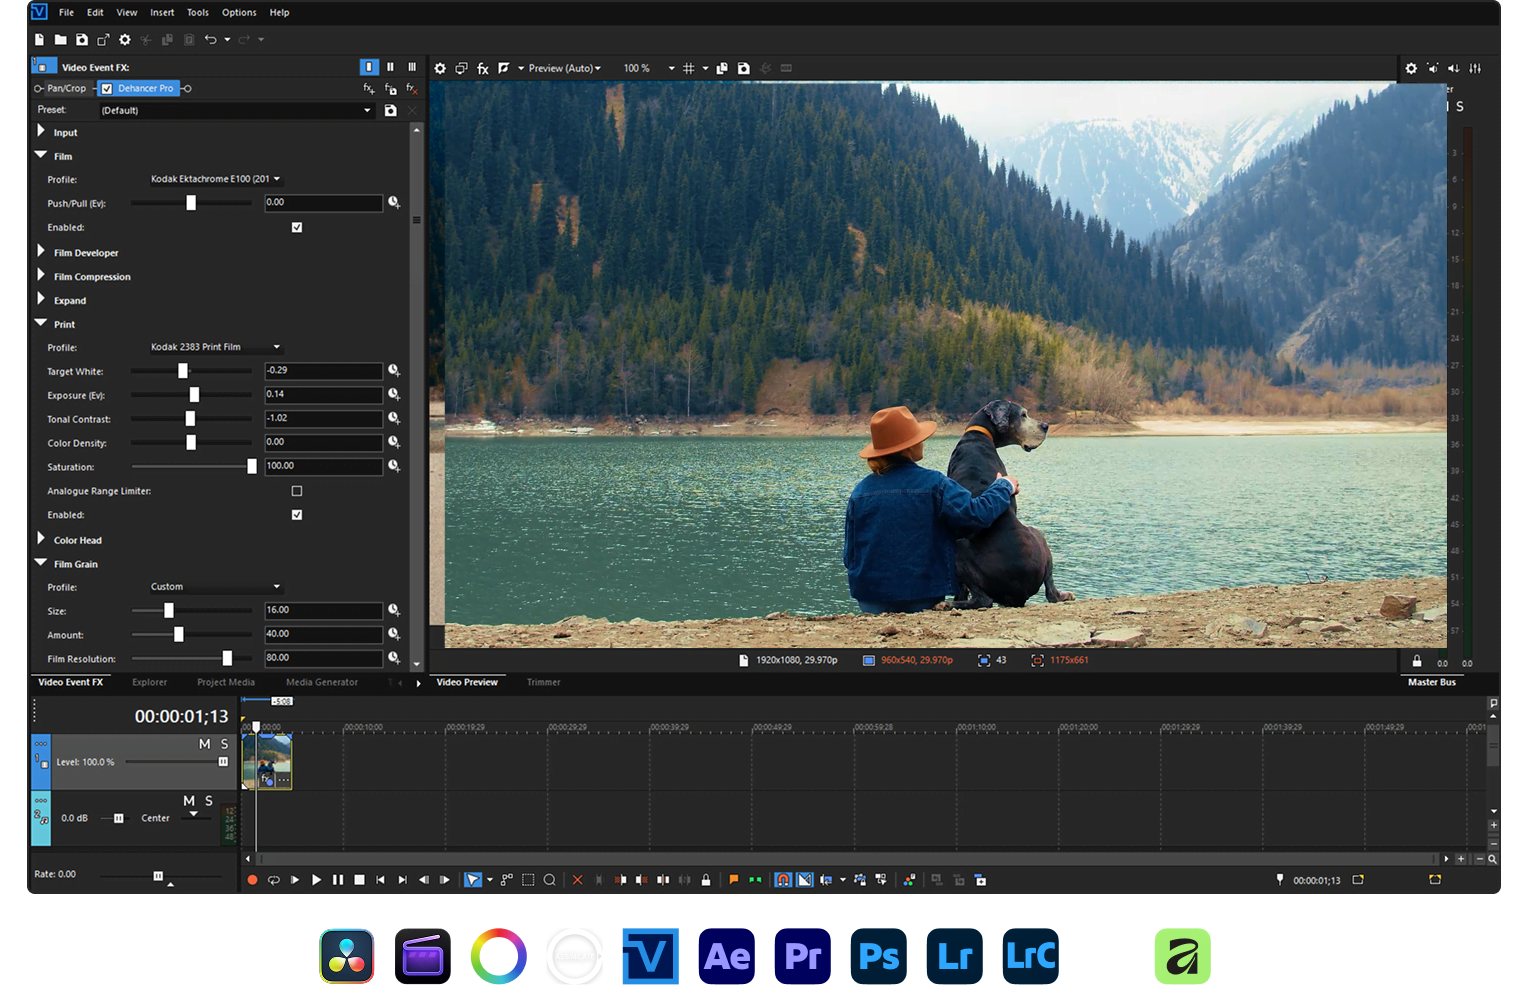The height and width of the screenshot is (1001, 1528).
Task: Click preview overlays grid icon
Action: [688, 68]
